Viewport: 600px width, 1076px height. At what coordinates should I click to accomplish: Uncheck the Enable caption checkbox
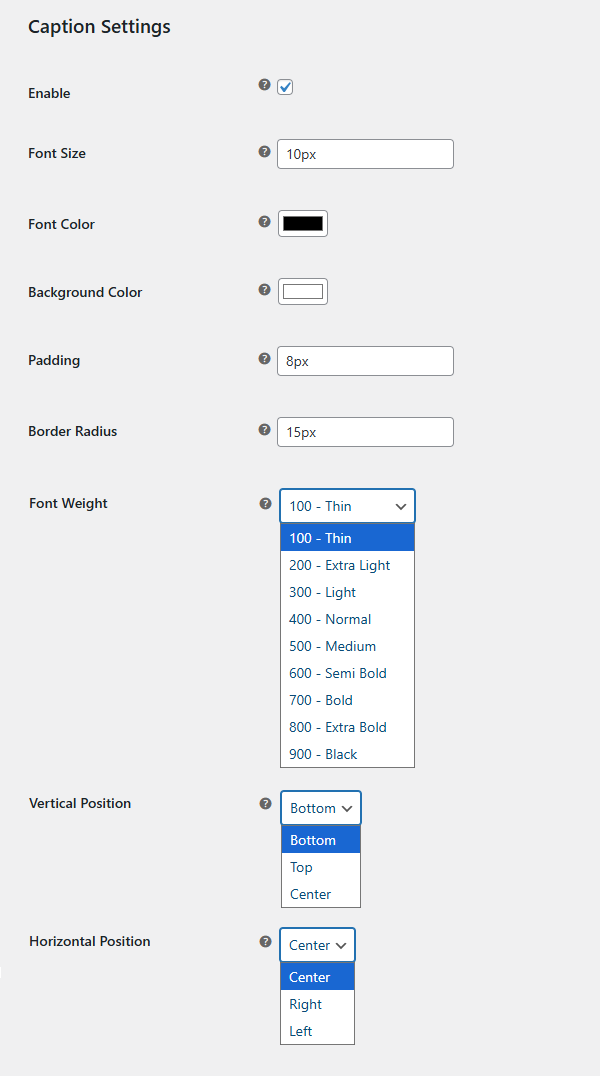285,87
